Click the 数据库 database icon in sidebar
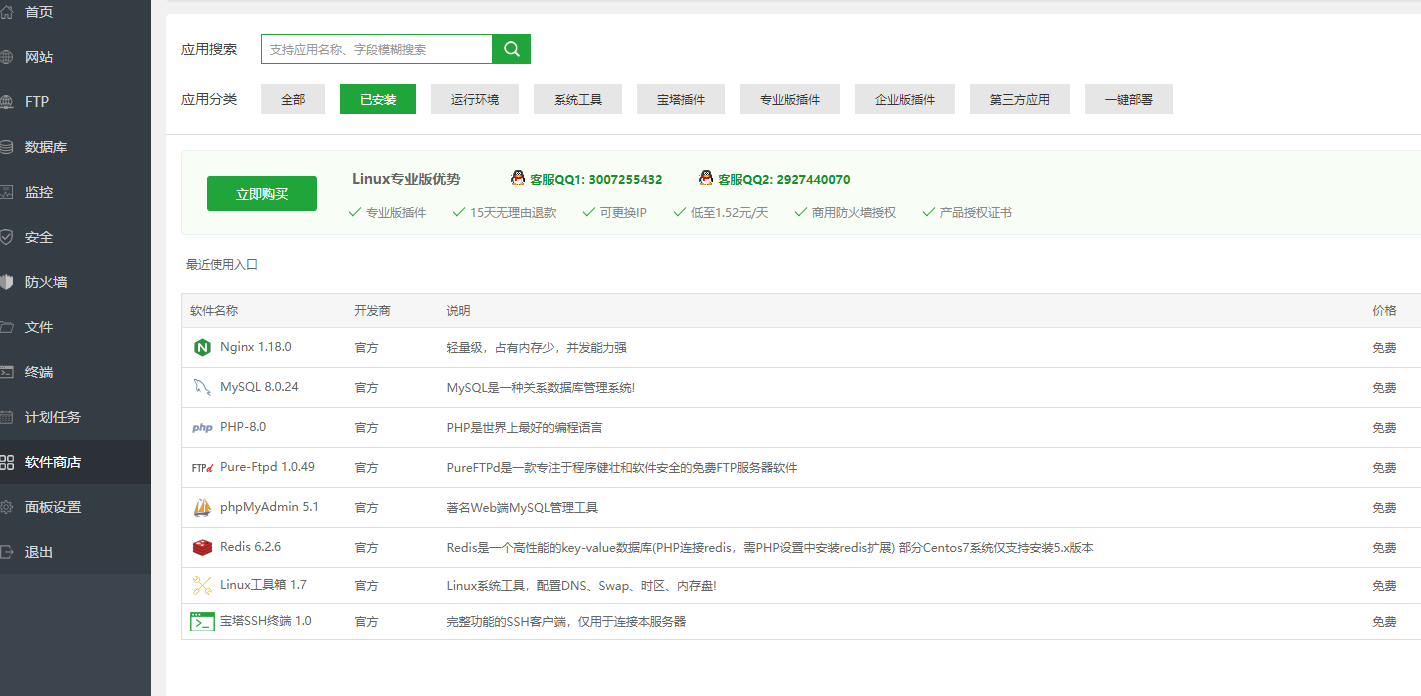This screenshot has height=696, width=1421. [x=6, y=147]
